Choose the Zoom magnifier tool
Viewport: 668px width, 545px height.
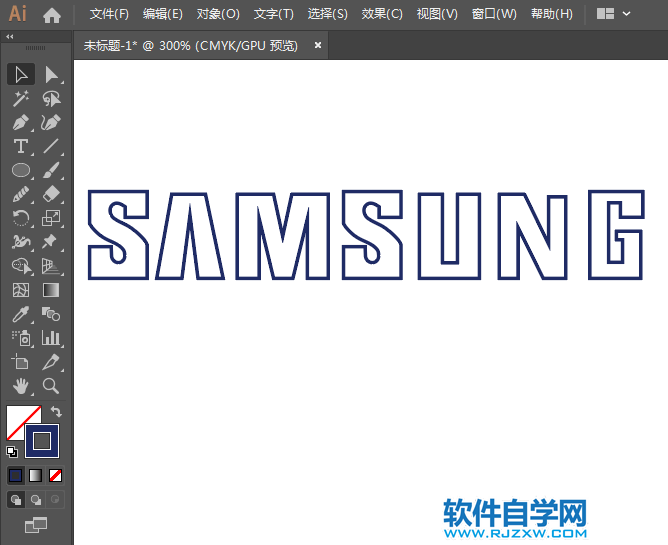[x=52, y=386]
